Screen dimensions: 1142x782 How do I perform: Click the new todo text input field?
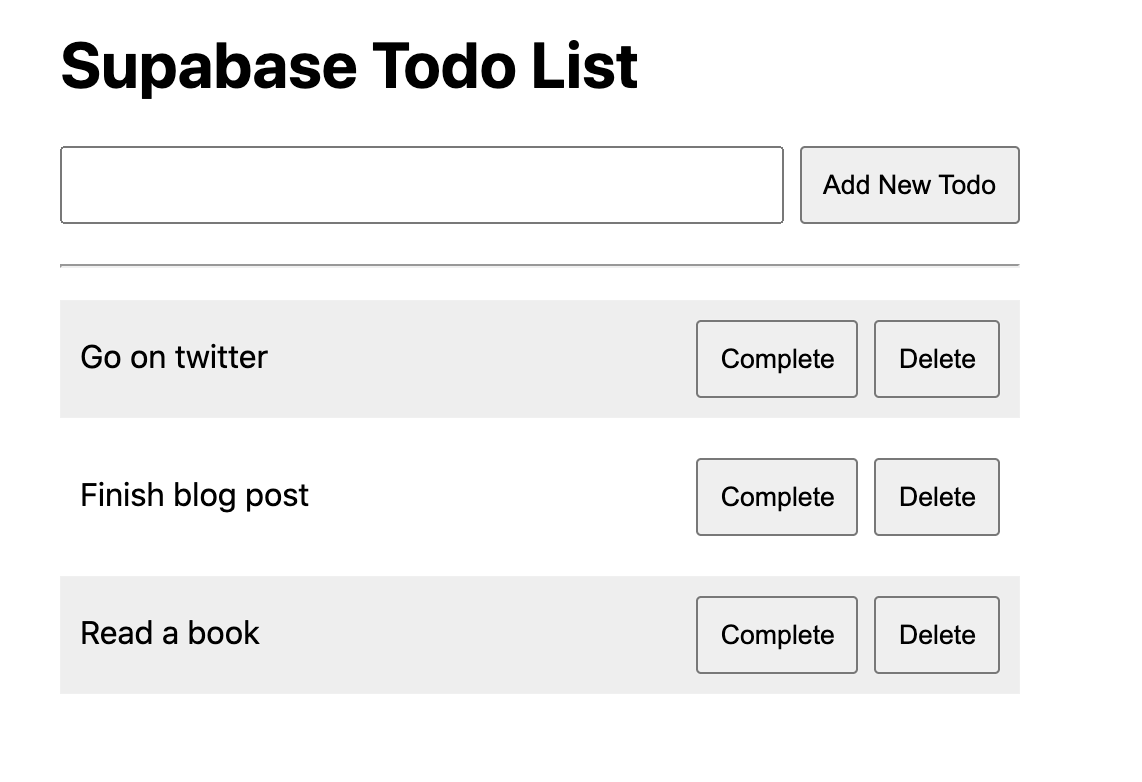[421, 185]
